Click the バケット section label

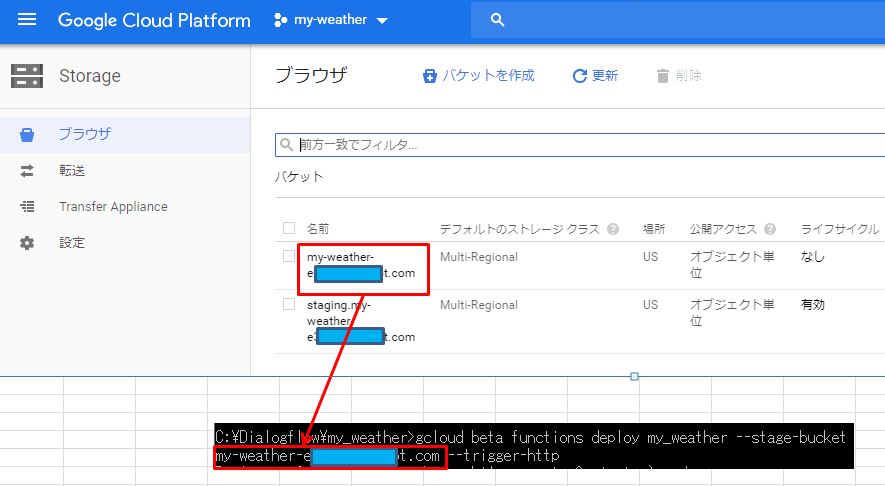click(299, 177)
